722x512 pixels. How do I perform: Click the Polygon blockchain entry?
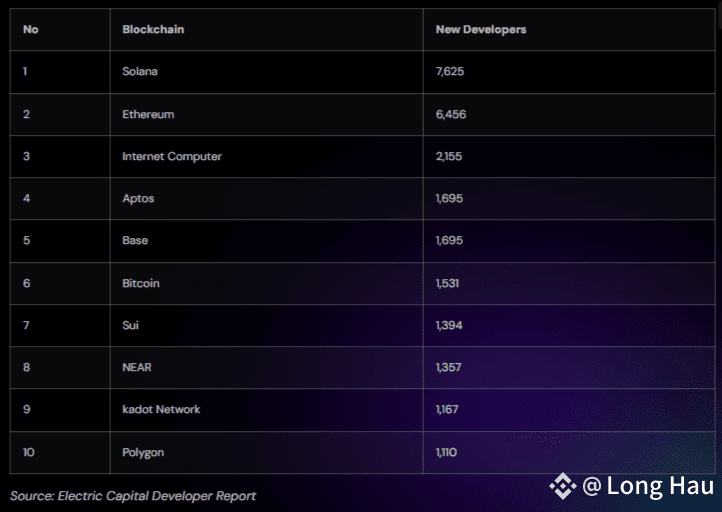(x=143, y=453)
